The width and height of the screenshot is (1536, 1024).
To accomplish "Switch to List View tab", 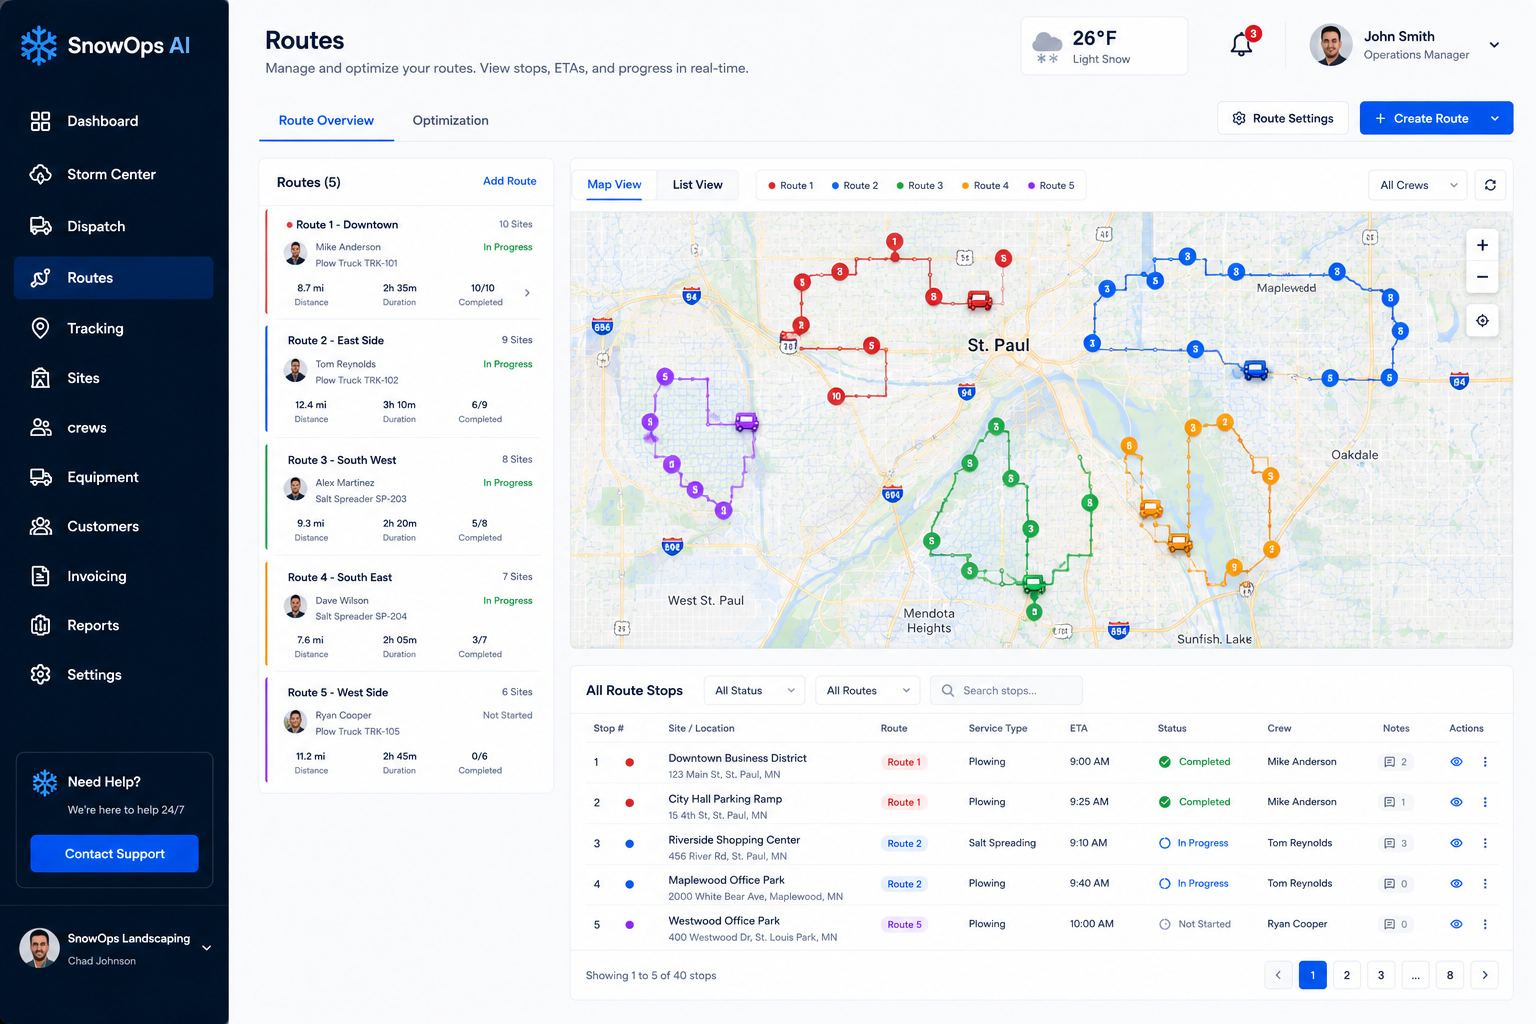I will click(x=697, y=185).
